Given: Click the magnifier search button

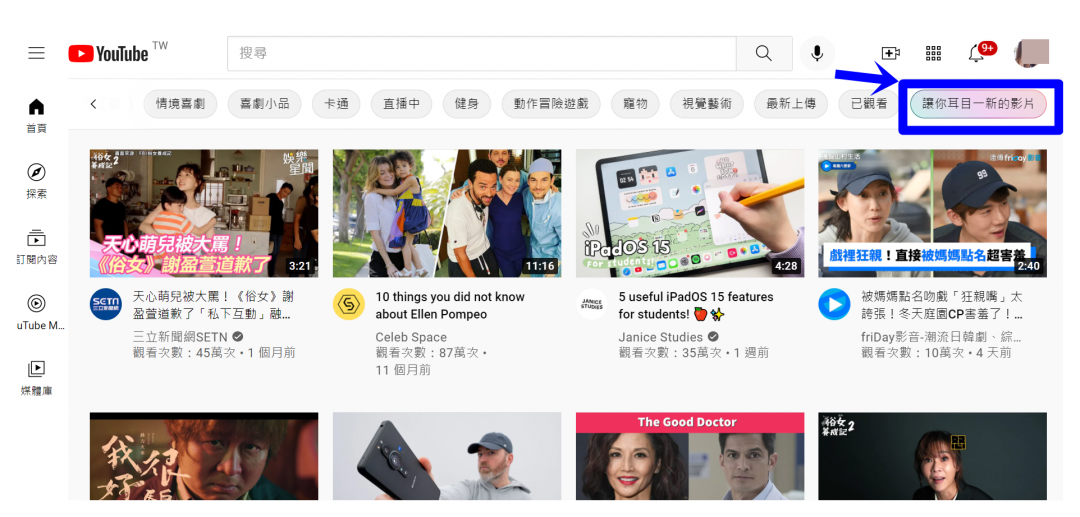Looking at the screenshot, I should click(764, 53).
